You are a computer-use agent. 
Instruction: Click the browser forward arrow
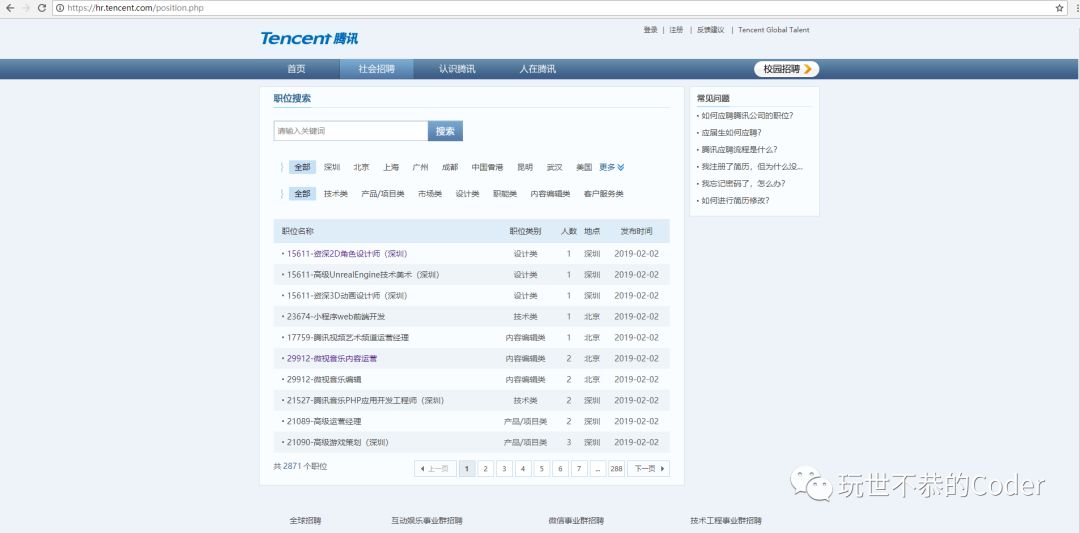click(x=26, y=8)
